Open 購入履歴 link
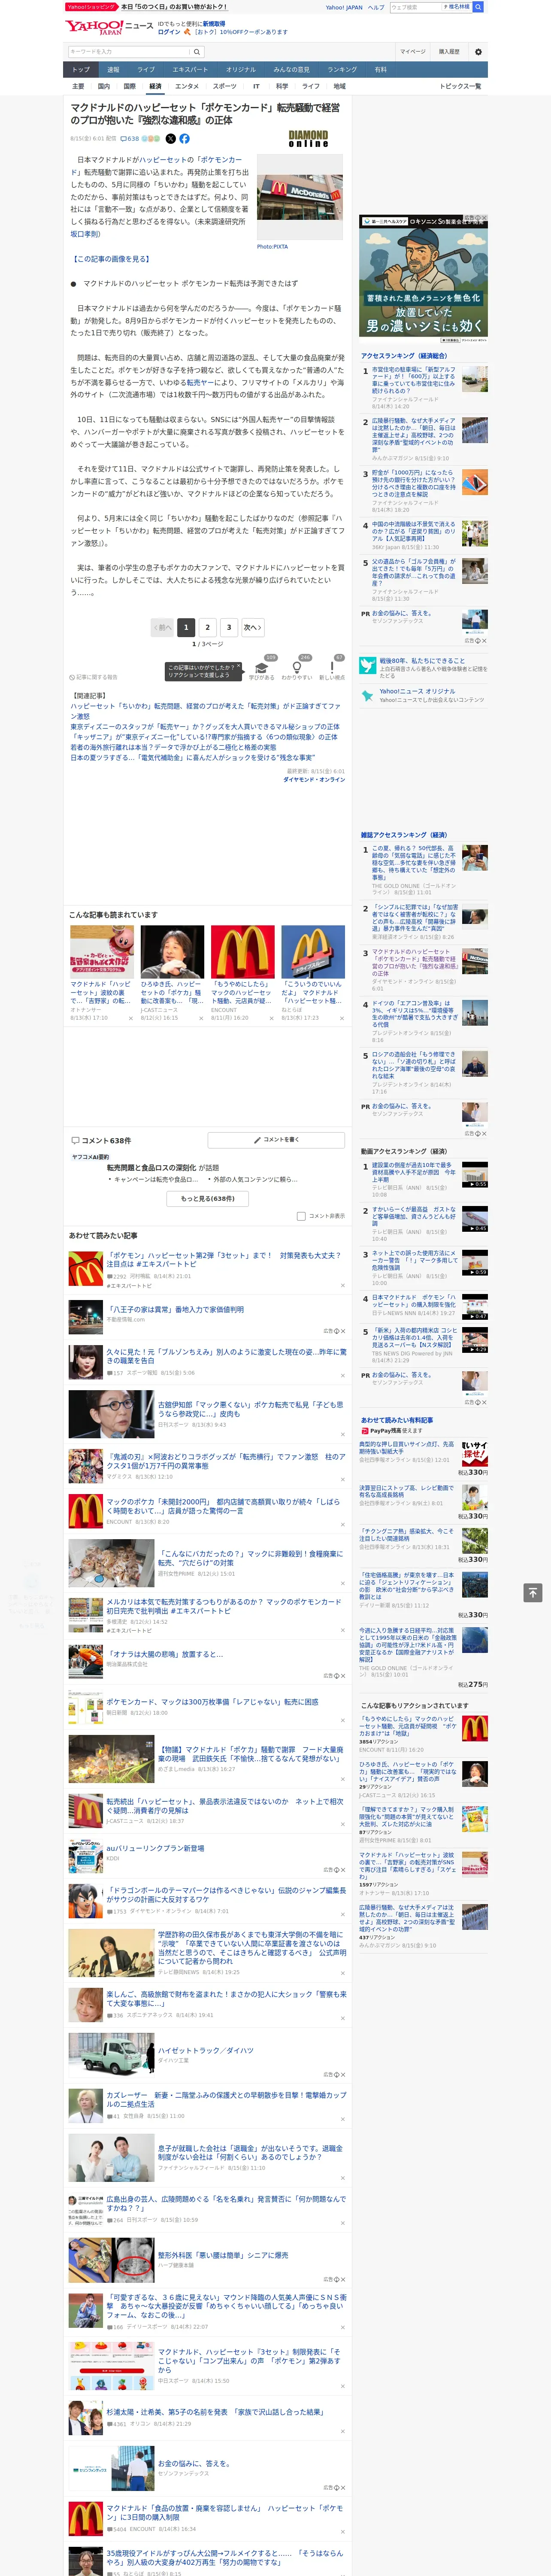Screen dimensions: 551x2576 tap(449, 51)
